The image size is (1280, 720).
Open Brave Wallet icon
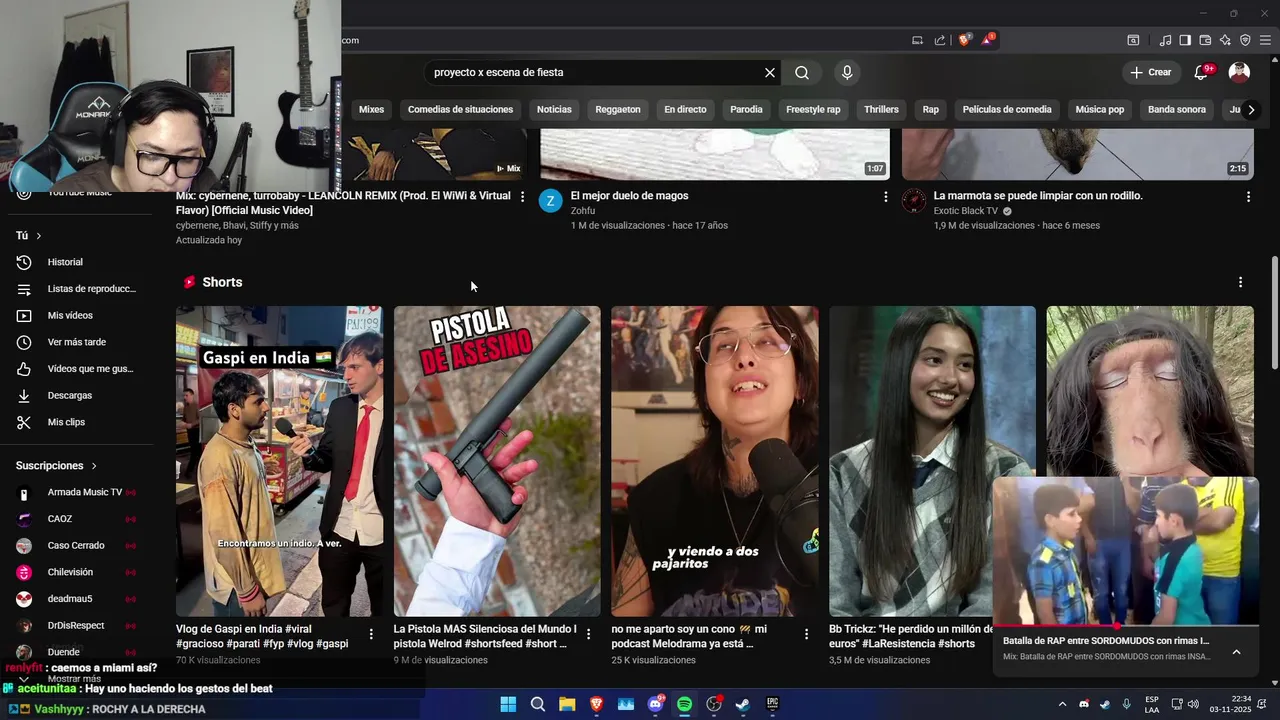tap(1205, 40)
